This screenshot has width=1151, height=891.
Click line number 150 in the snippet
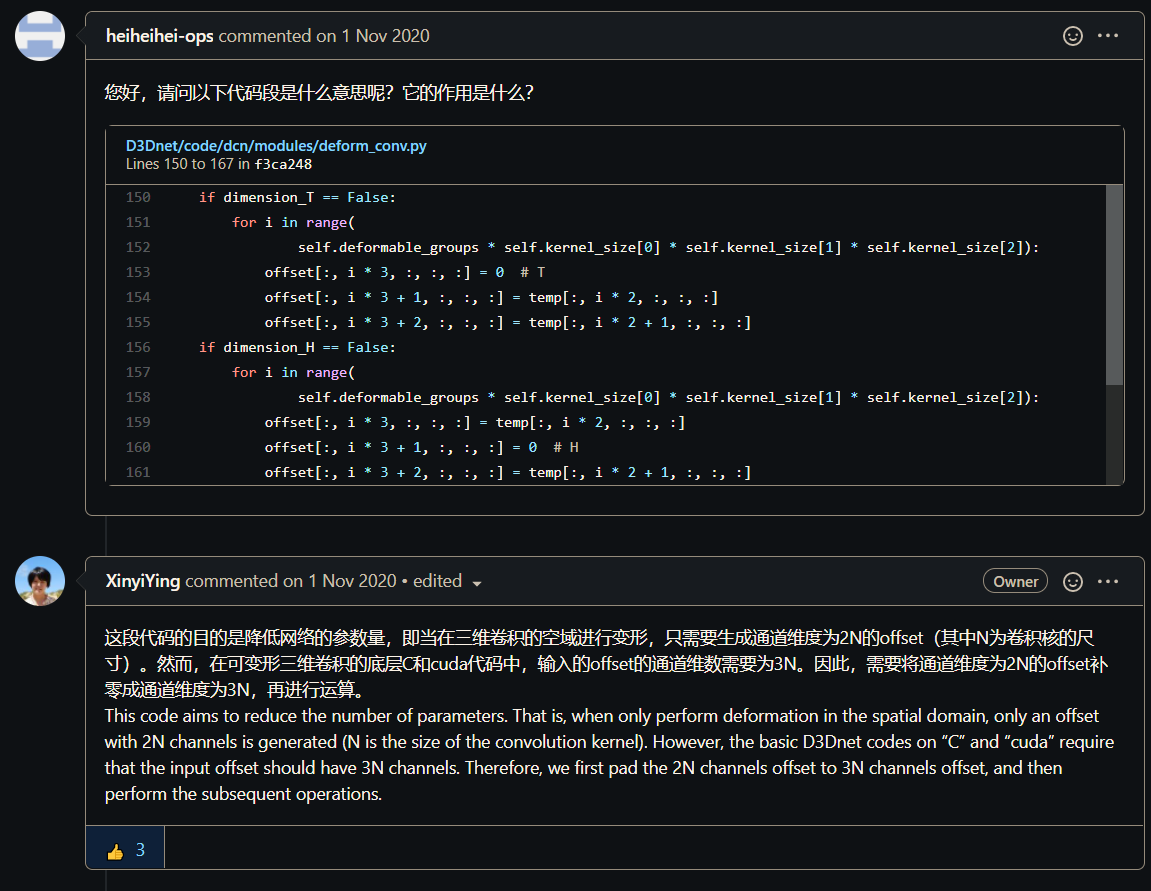pos(138,197)
